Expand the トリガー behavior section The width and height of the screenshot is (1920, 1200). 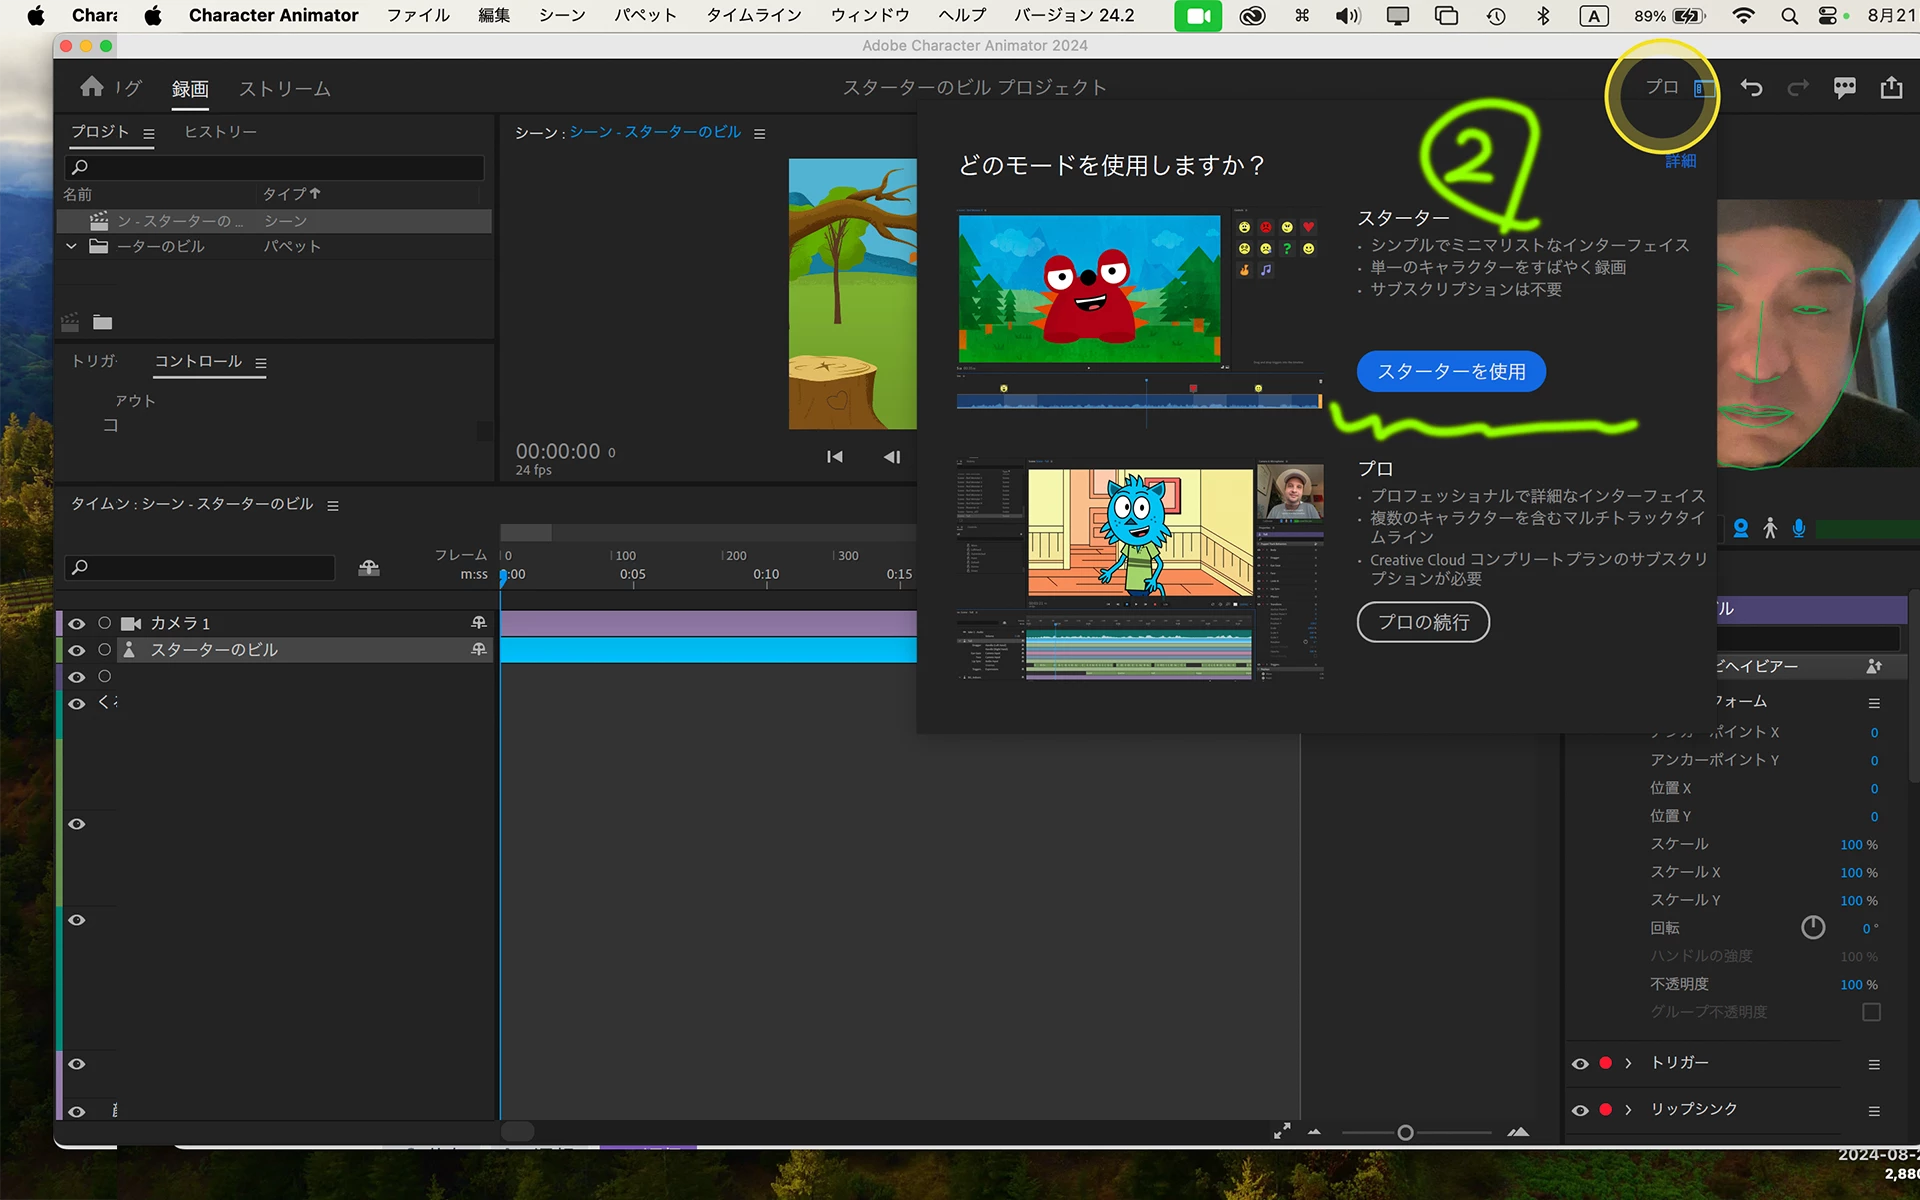point(1629,1063)
